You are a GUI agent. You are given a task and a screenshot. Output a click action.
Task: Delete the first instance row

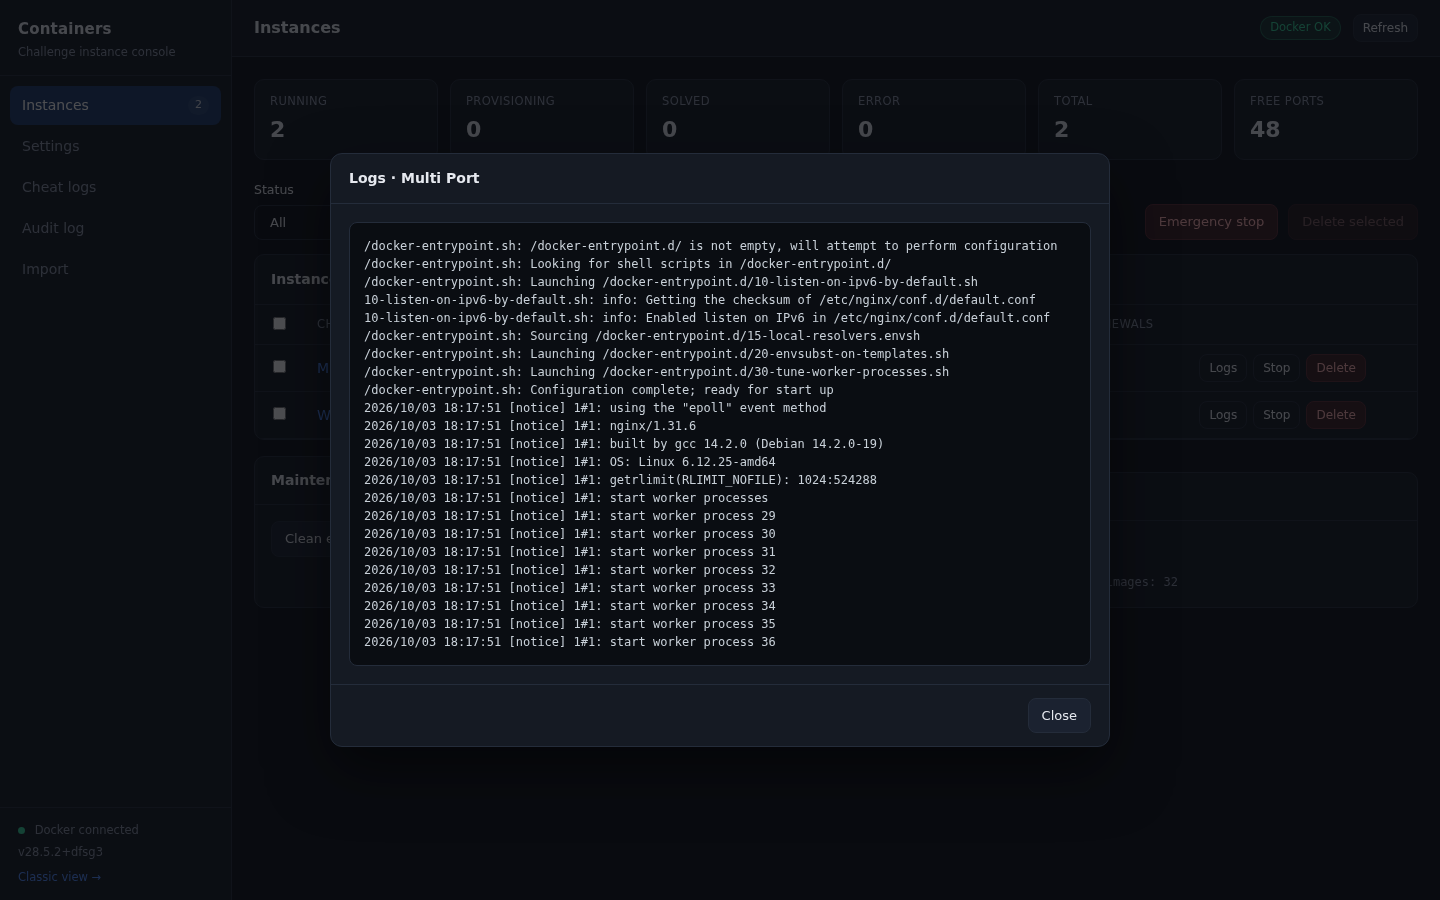coord(1336,368)
